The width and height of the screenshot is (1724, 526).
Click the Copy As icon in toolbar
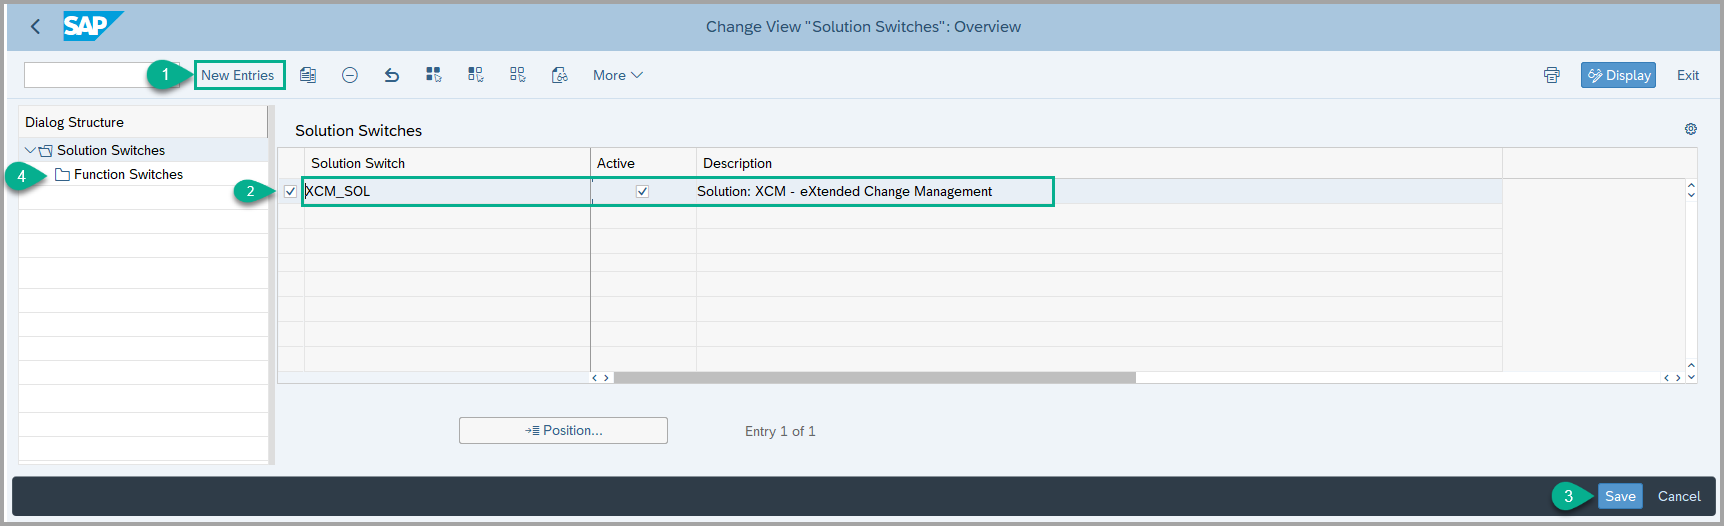pos(308,75)
